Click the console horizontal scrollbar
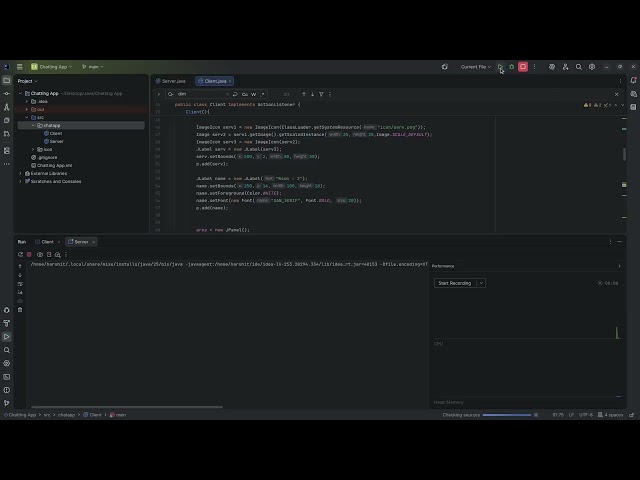The height and width of the screenshot is (480, 640). point(127,407)
